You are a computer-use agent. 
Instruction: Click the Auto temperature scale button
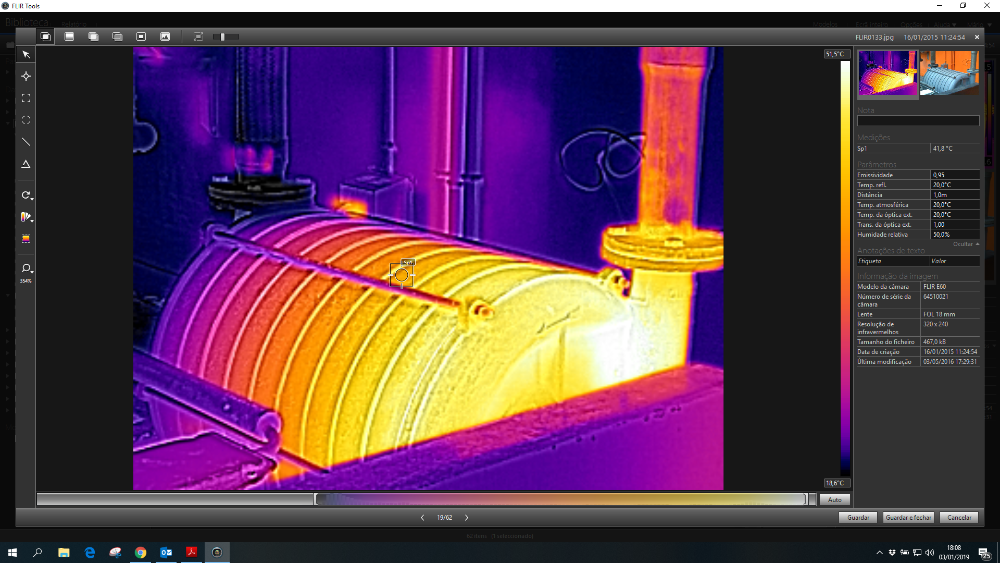tap(833, 499)
